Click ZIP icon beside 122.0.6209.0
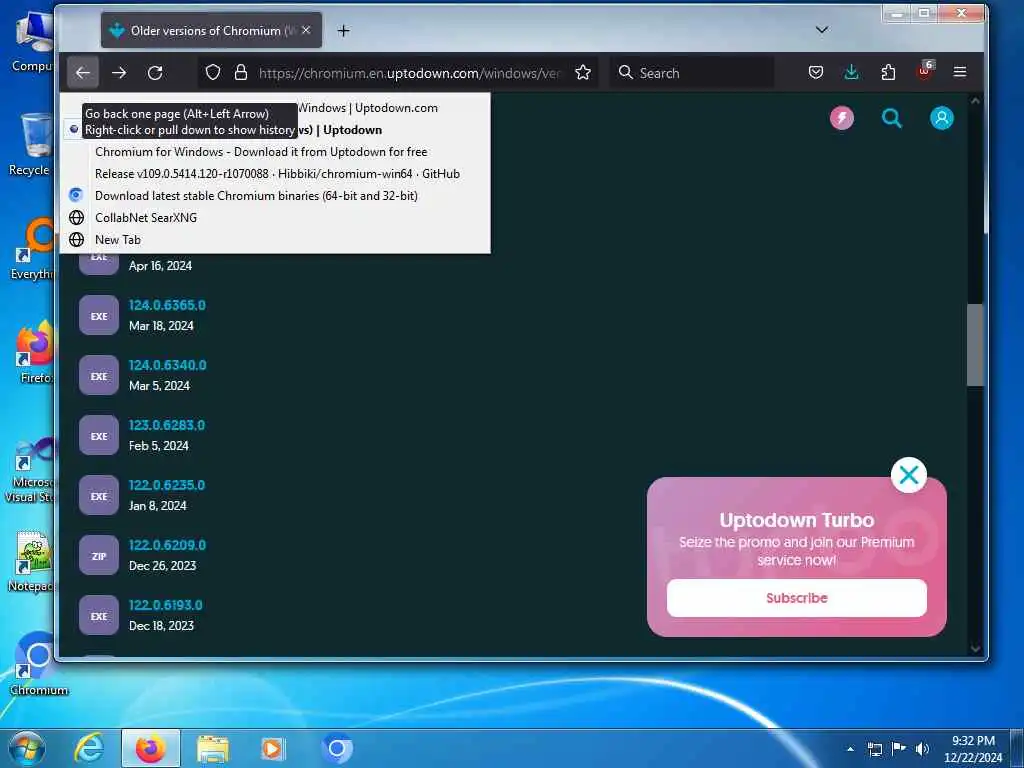 pos(99,556)
